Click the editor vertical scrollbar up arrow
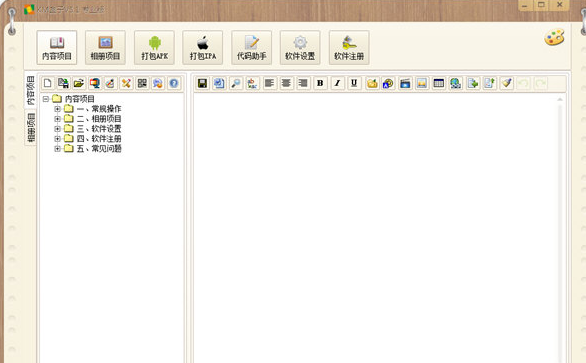The image size is (586, 363). 560,99
